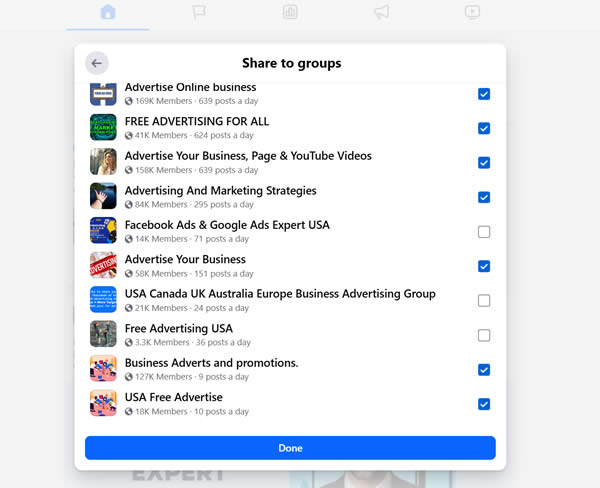Open the Ads megaphone tab in top bar
Screen dimensions: 600x488
coord(382,12)
